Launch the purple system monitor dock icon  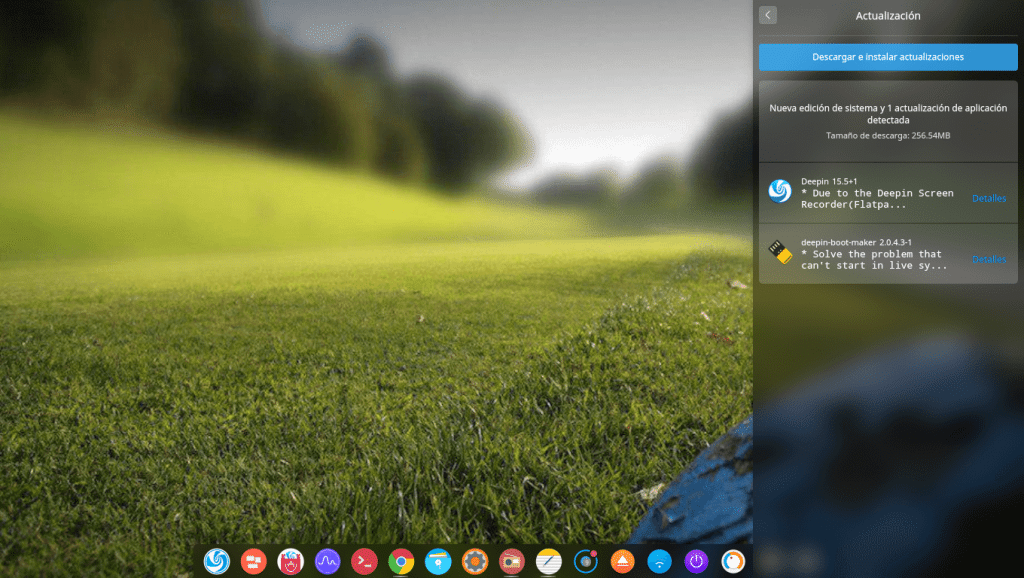(327, 562)
